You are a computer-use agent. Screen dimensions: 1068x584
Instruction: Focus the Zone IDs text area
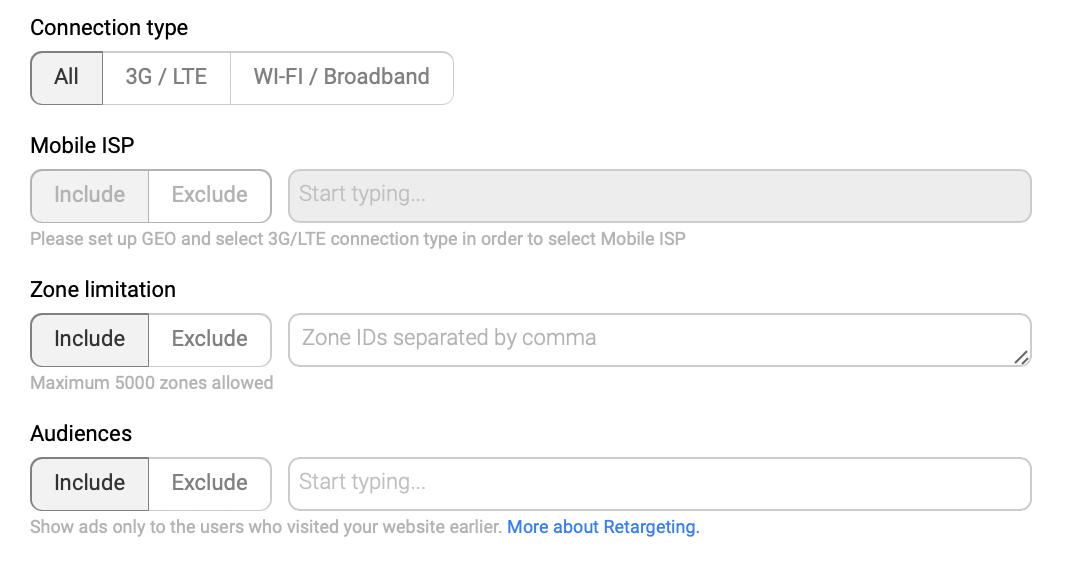(x=650, y=339)
